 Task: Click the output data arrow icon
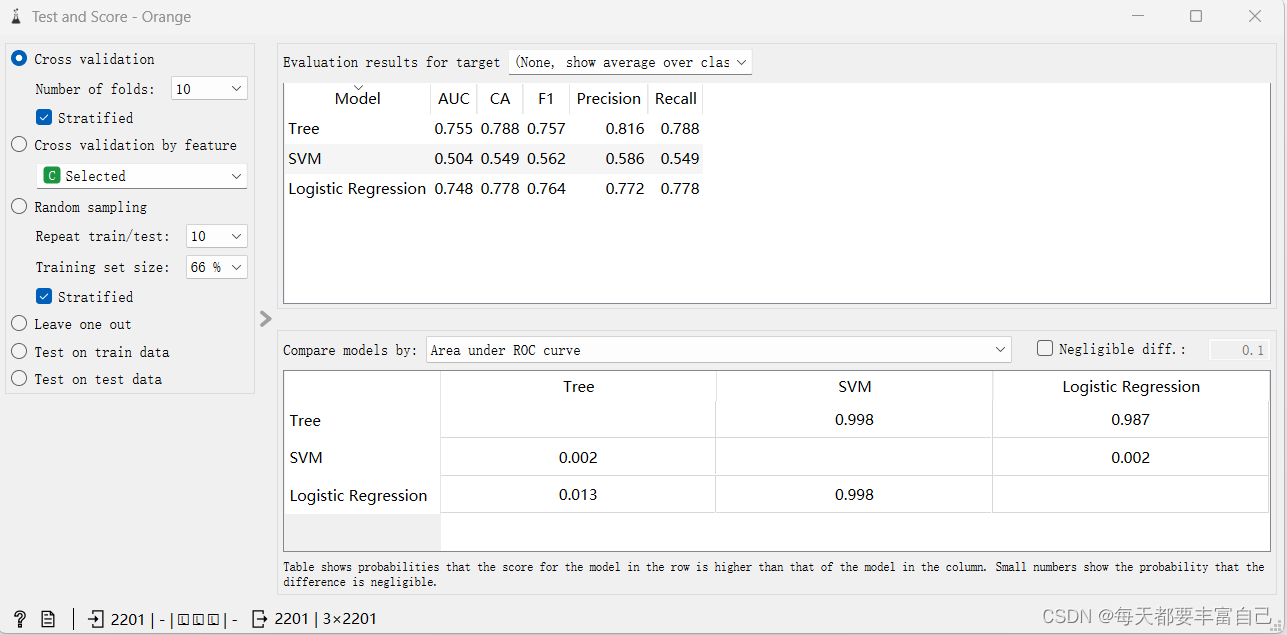pyautogui.click(x=259, y=619)
